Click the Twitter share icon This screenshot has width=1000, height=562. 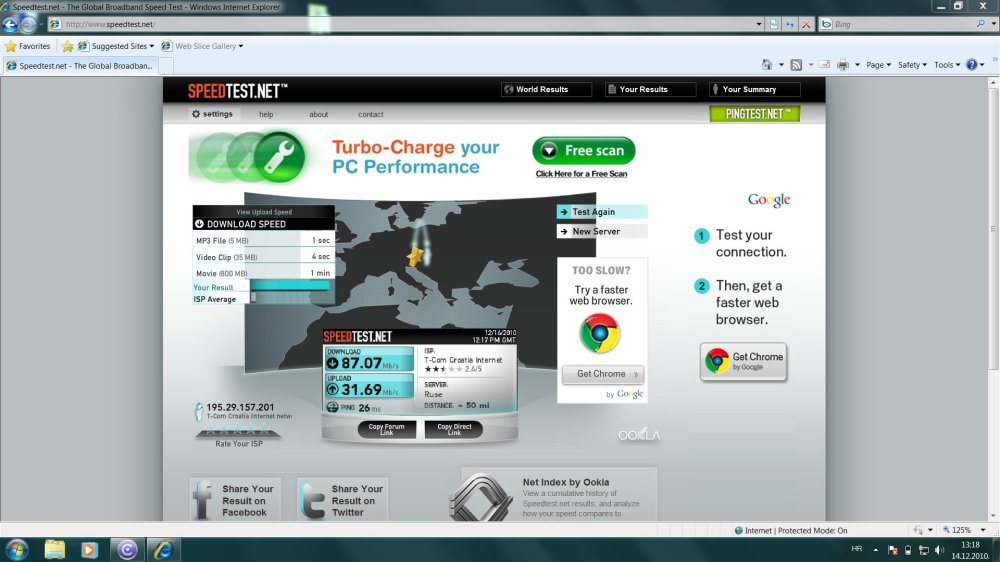(312, 499)
